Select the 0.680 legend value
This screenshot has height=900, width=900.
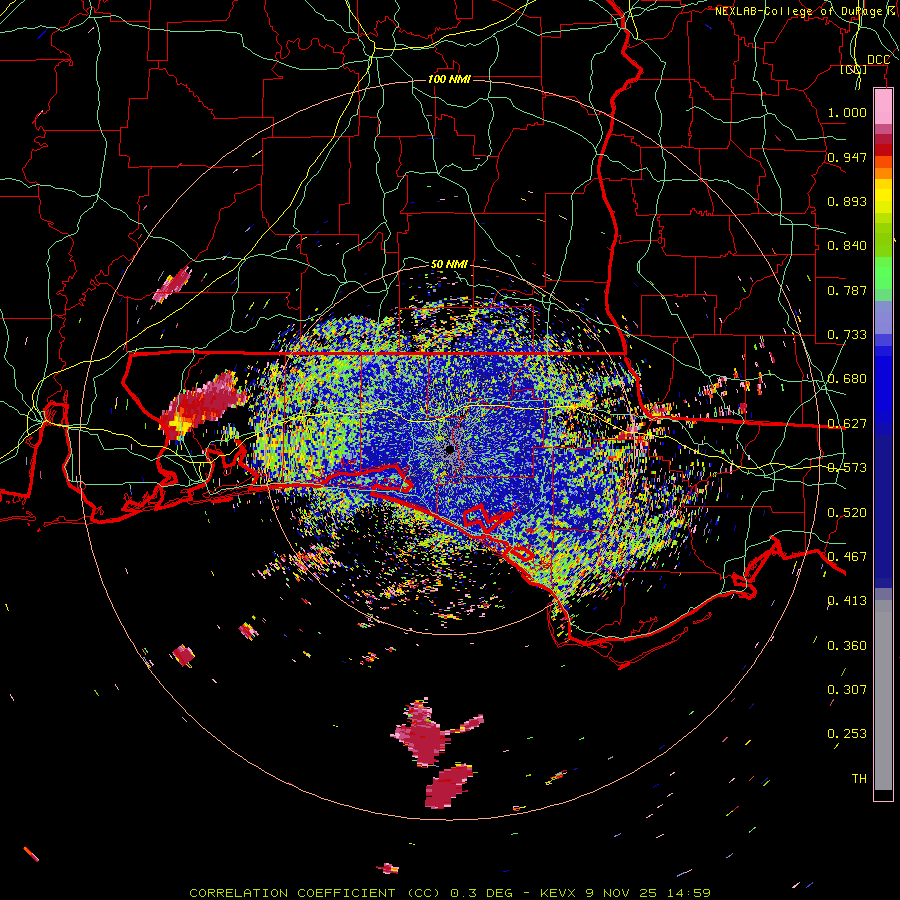[x=847, y=379]
